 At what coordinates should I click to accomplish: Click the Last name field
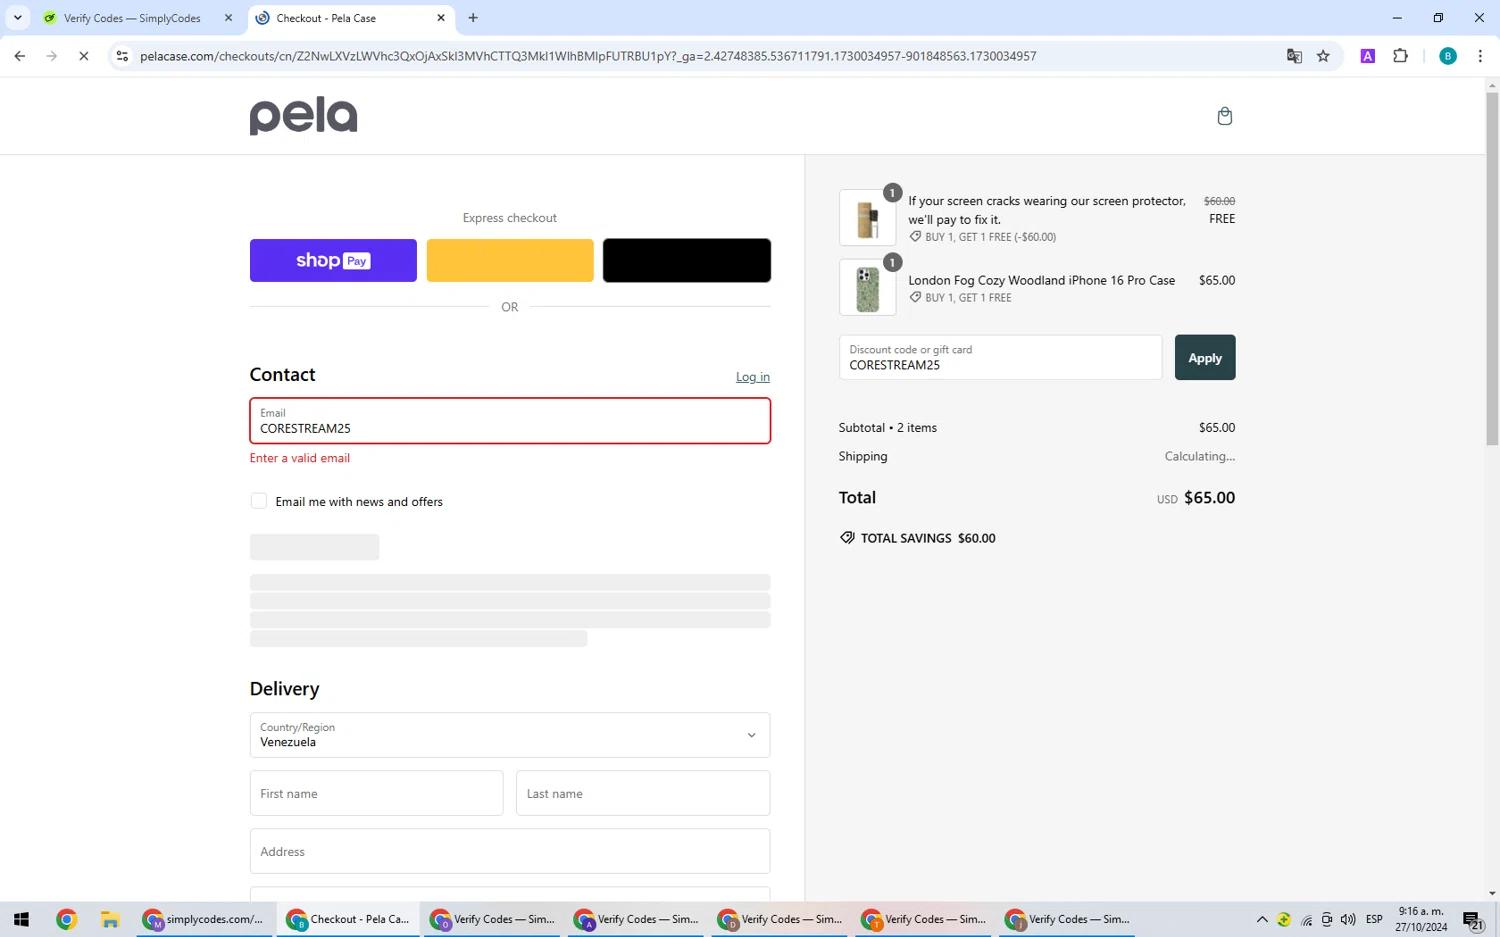[643, 793]
